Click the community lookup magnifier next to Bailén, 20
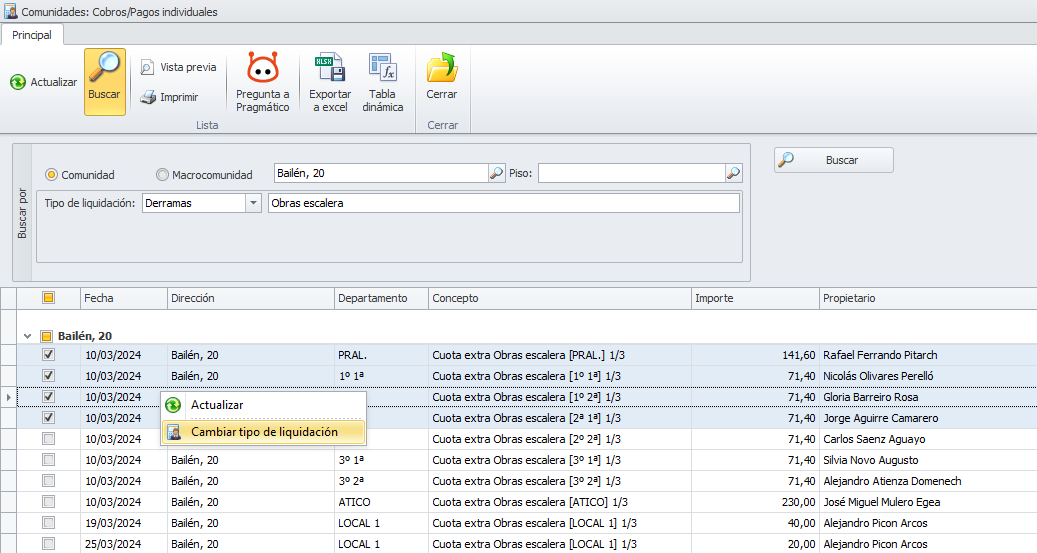1037x553 pixels. (496, 173)
